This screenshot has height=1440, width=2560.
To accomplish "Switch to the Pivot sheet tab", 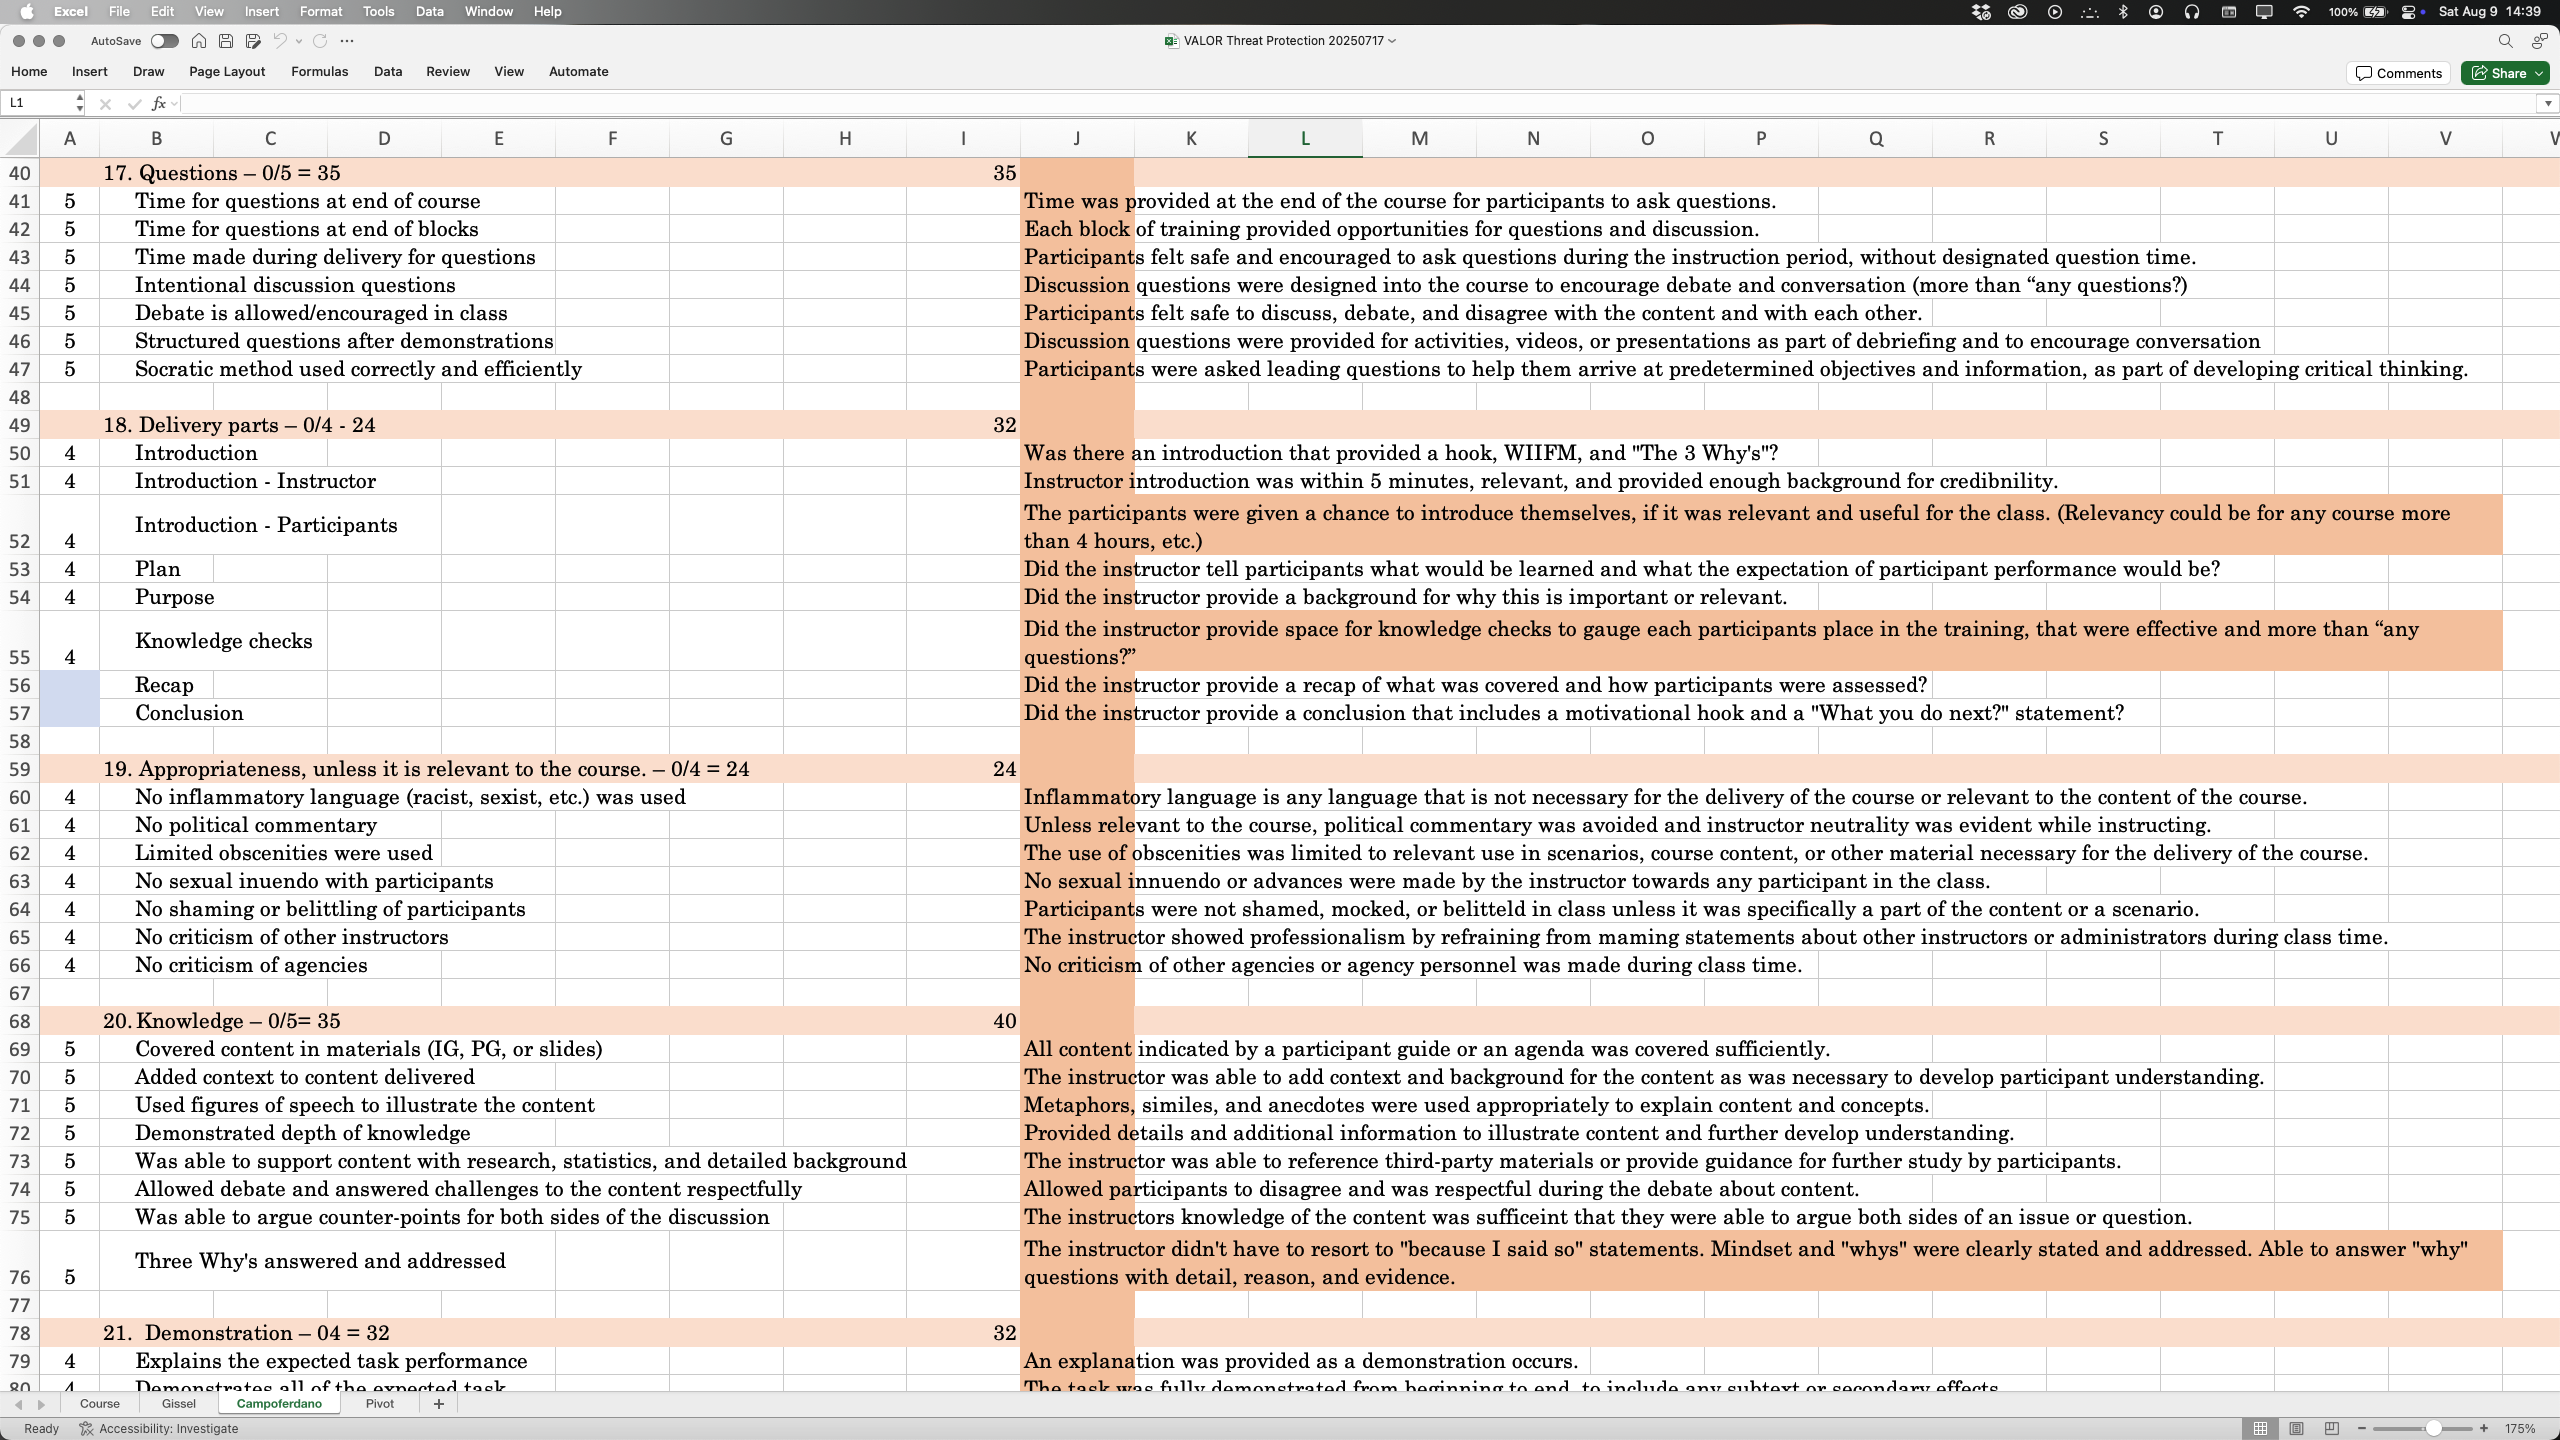I will coord(380,1404).
